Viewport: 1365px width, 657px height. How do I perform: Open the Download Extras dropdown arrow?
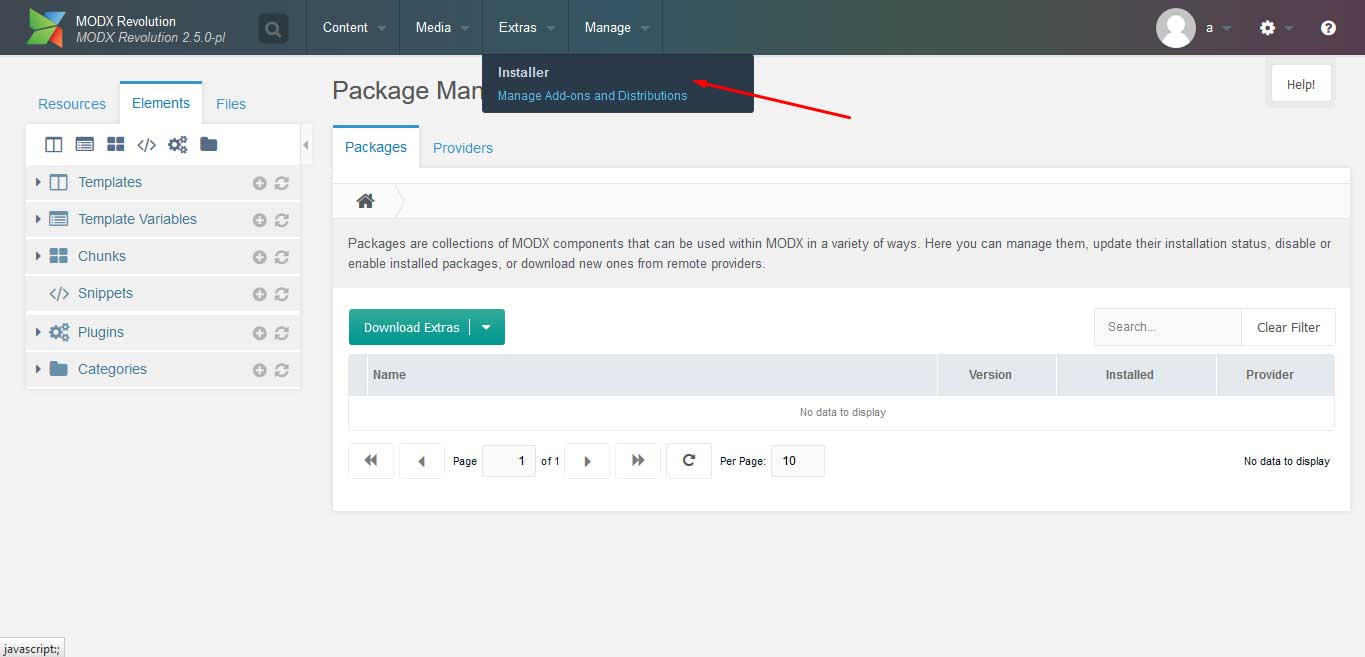(486, 327)
